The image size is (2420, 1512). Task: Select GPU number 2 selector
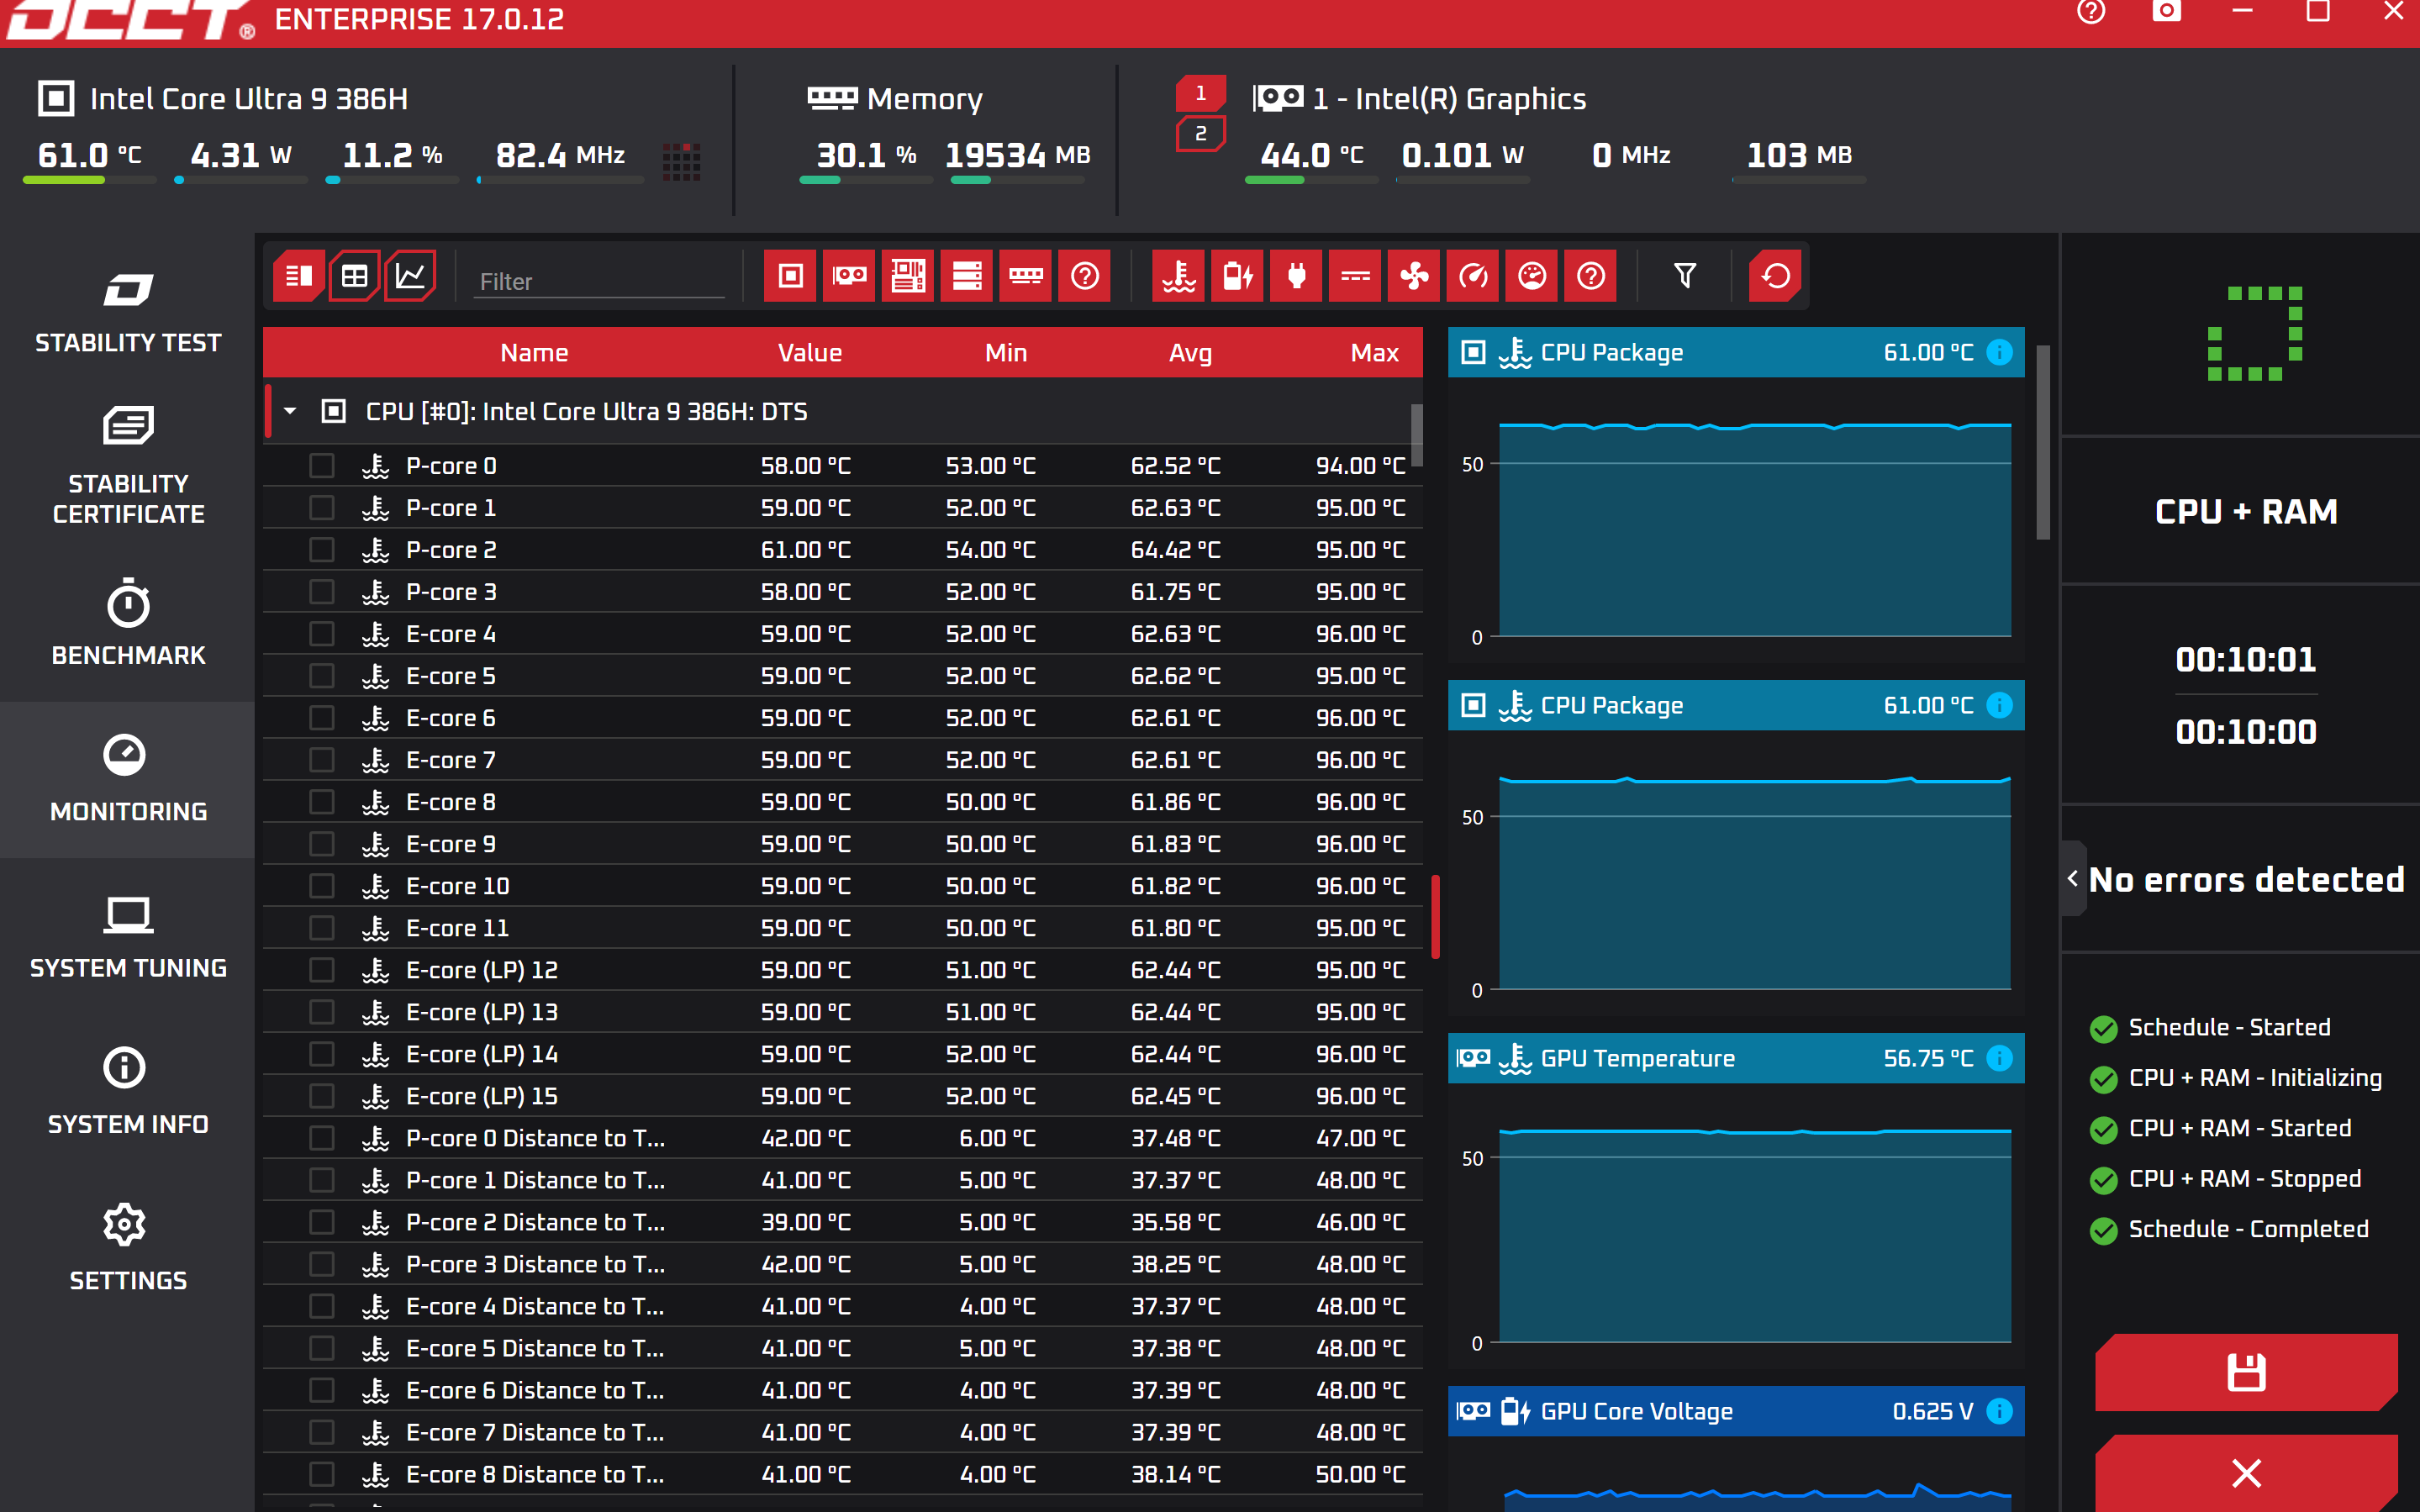click(x=1201, y=134)
